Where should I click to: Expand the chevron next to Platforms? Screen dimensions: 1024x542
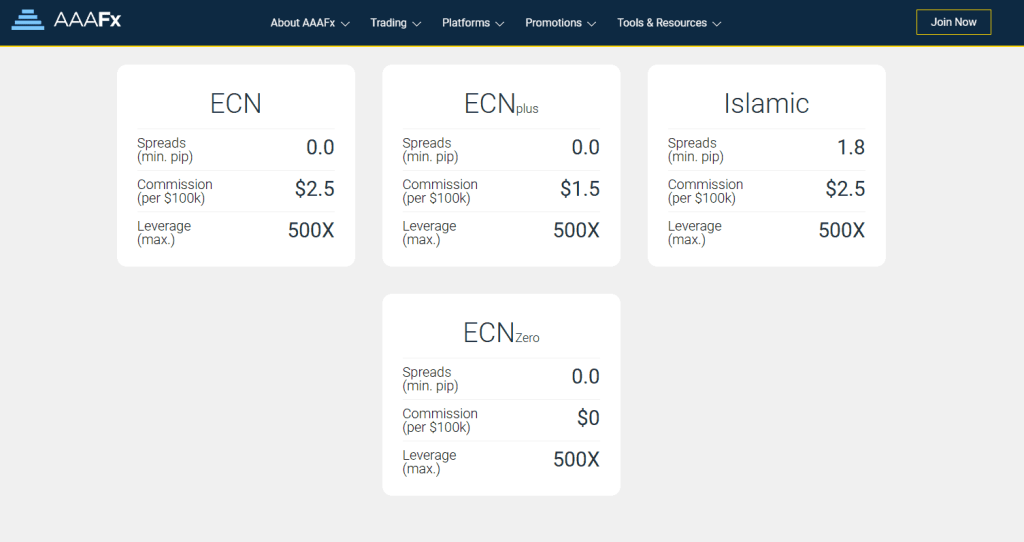click(500, 24)
